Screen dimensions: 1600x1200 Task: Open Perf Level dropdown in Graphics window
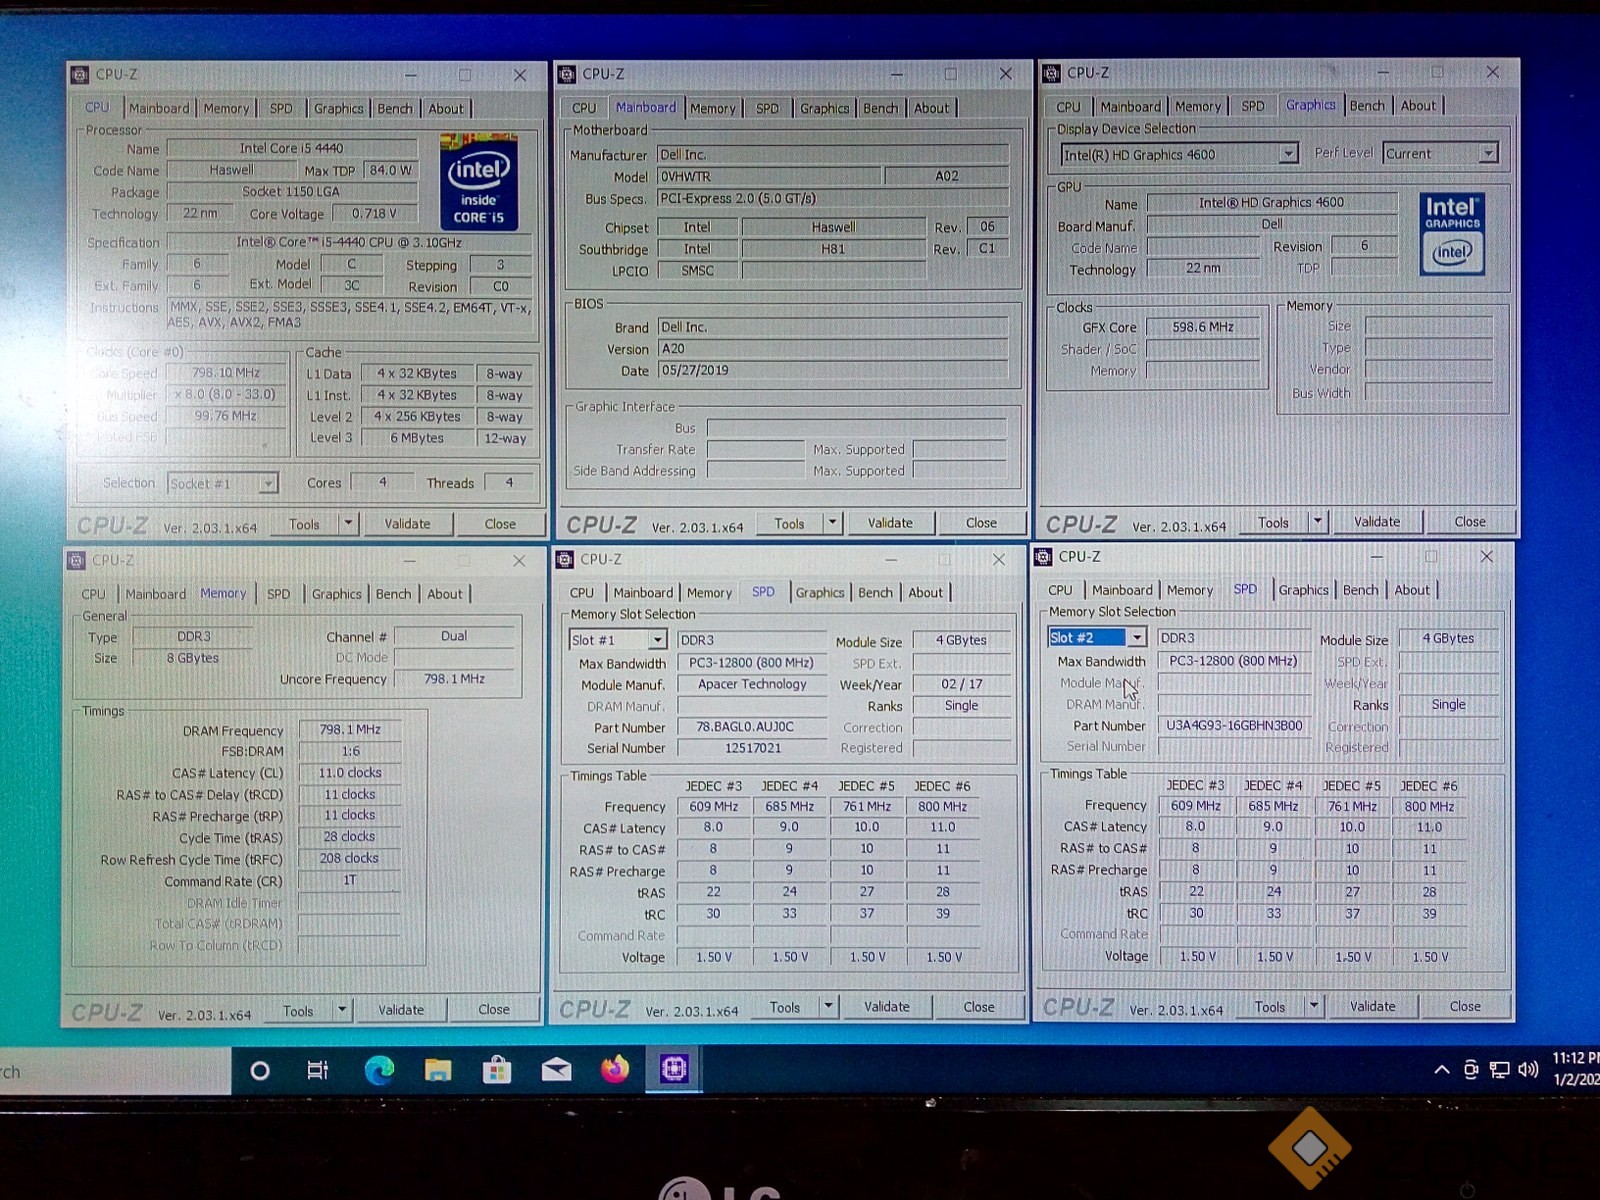(x=1488, y=153)
